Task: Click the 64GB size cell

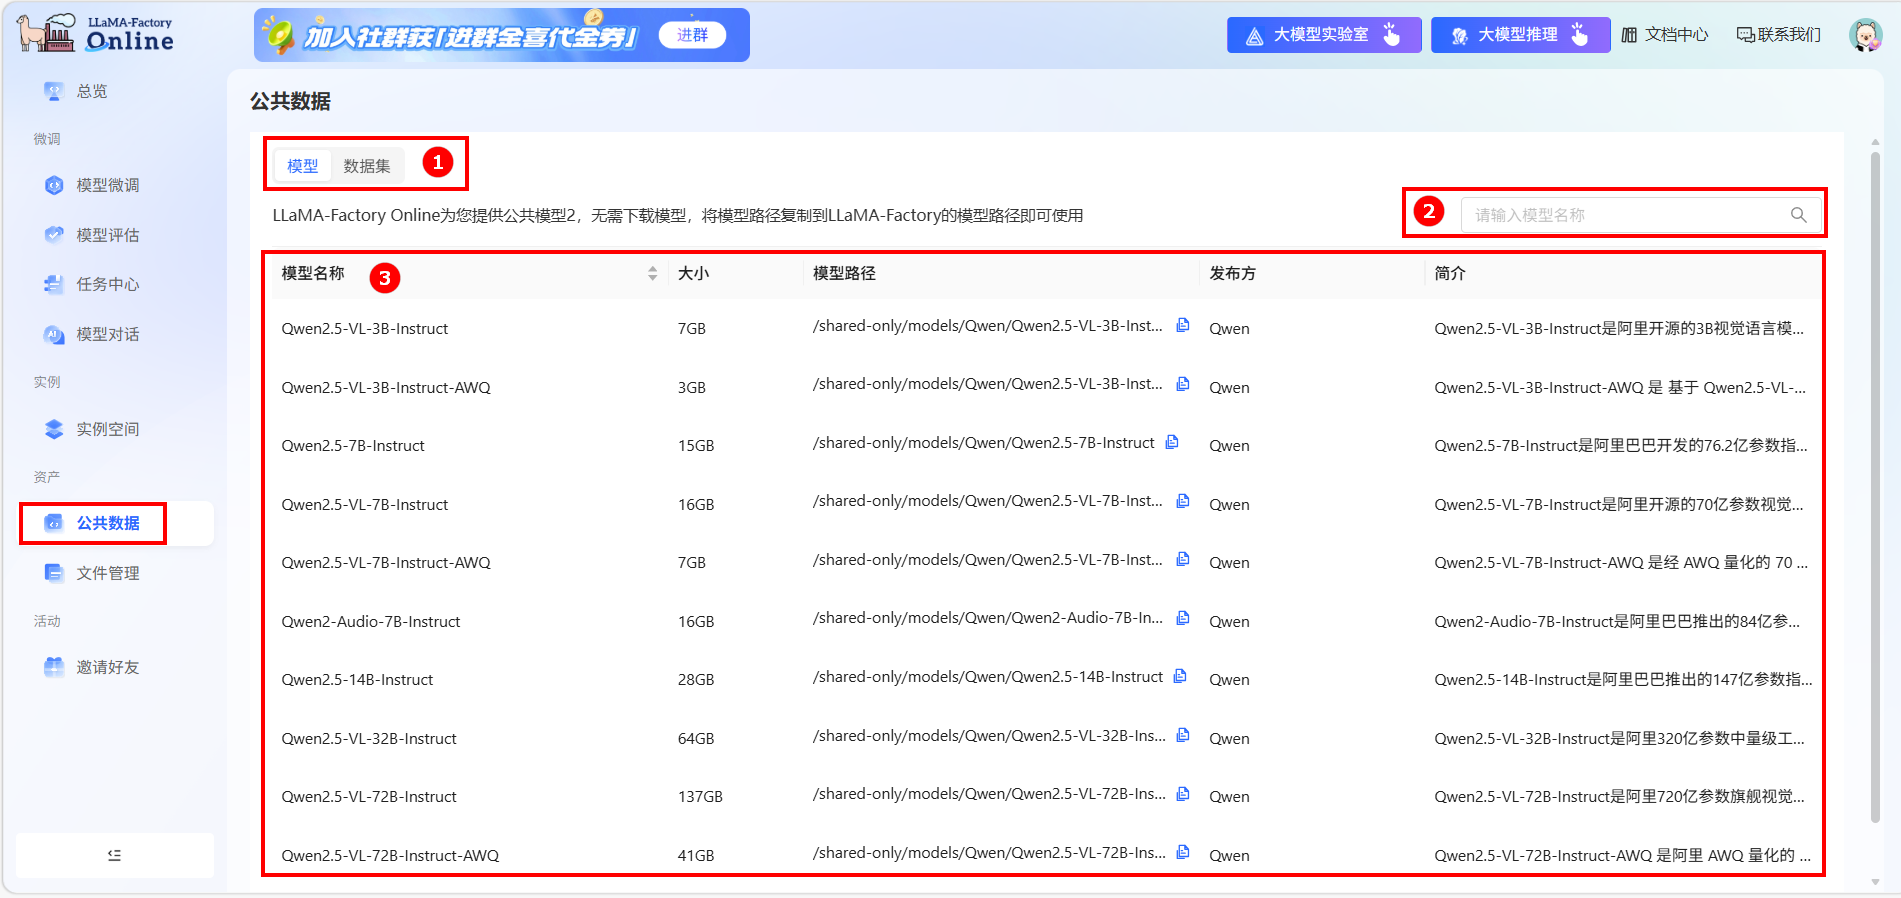Action: coord(696,739)
